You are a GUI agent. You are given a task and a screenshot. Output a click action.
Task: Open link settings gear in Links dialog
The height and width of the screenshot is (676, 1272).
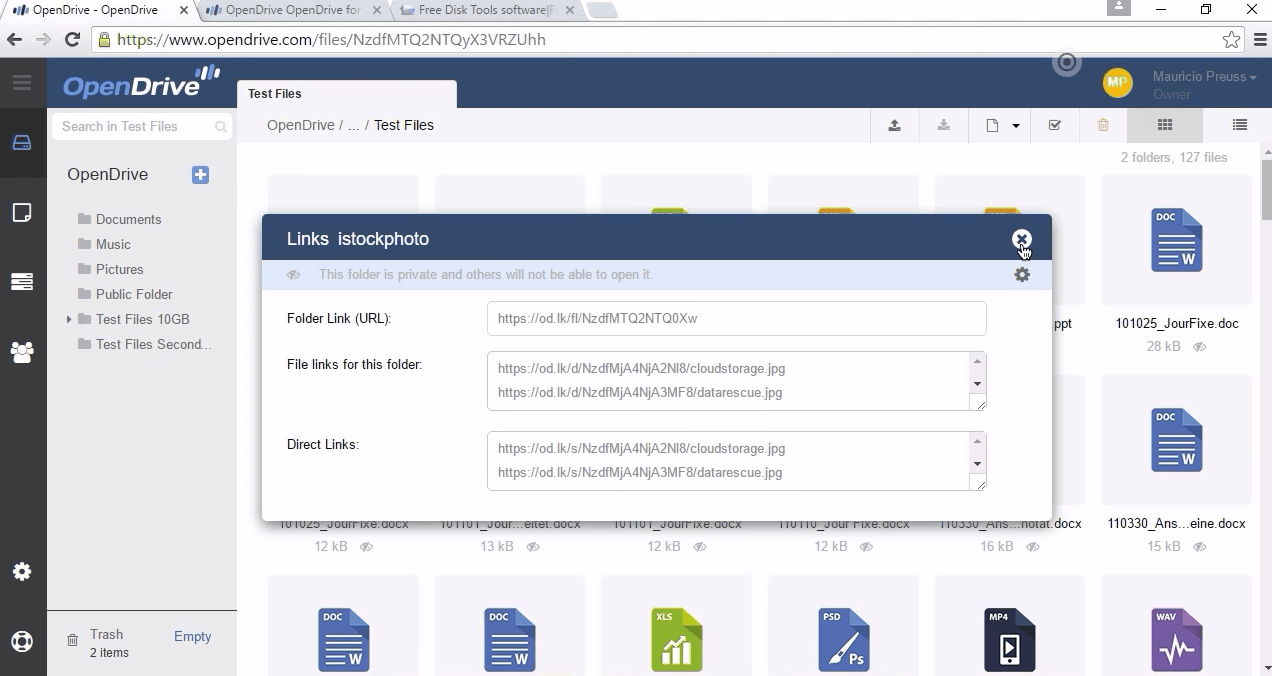(x=1021, y=274)
